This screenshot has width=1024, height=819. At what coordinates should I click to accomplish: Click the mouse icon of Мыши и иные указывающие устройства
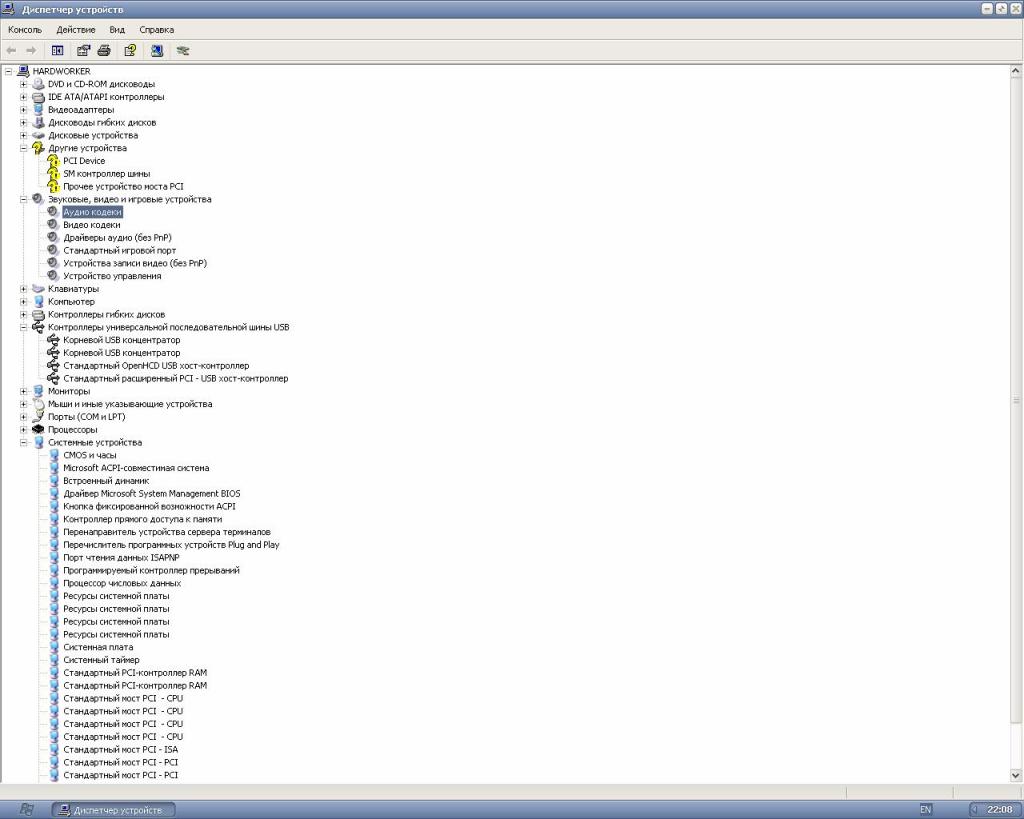[x=39, y=404]
